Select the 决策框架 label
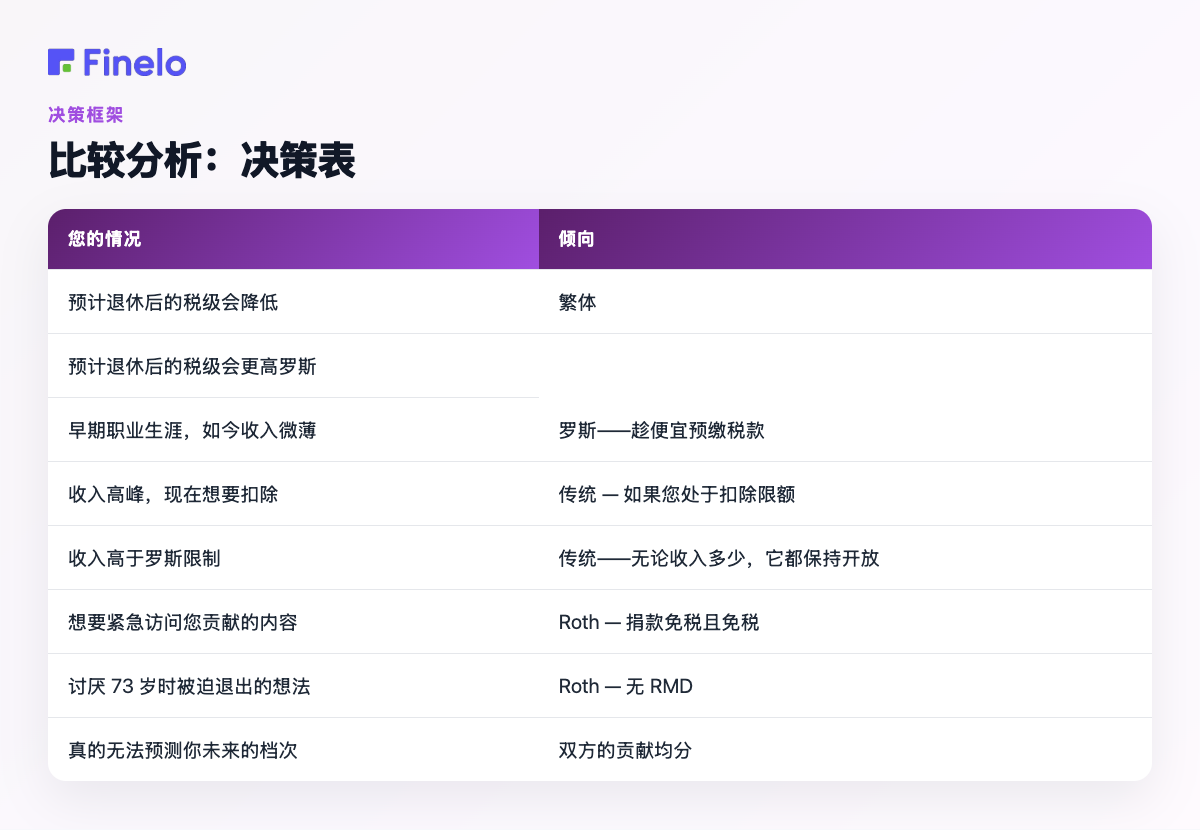The width and height of the screenshot is (1200, 830). pyautogui.click(x=86, y=115)
